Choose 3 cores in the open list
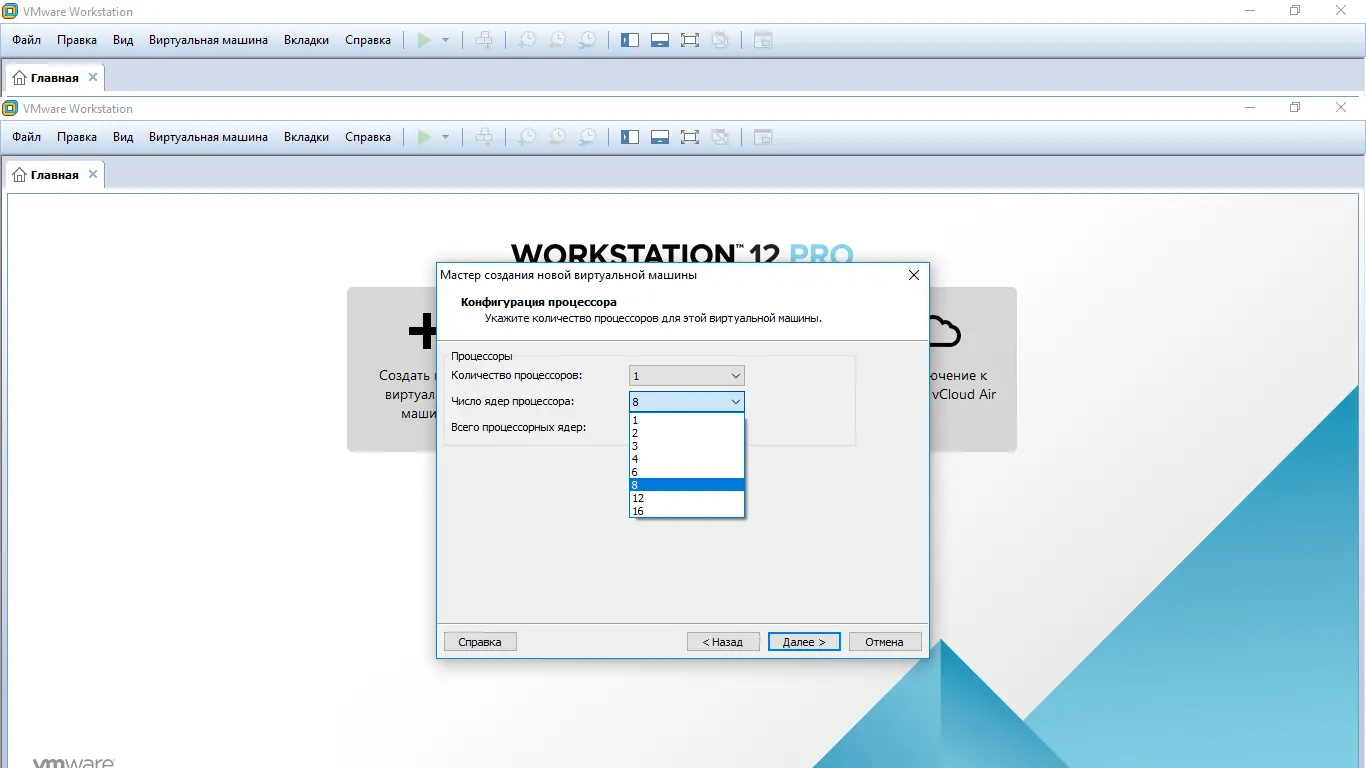1366x768 pixels. (687, 446)
